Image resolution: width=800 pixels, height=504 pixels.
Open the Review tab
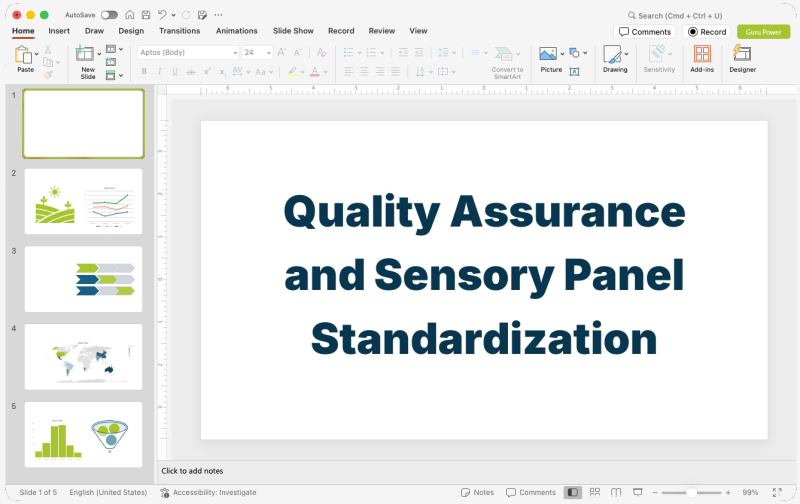point(382,31)
